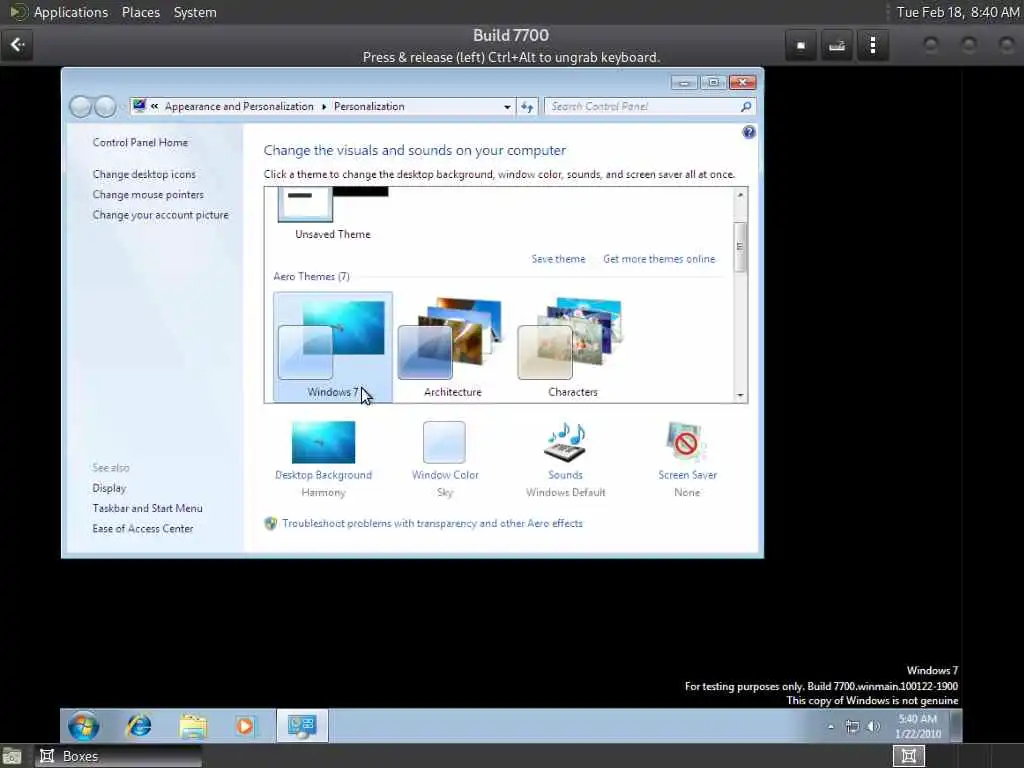This screenshot has height=768, width=1024.
Task: Maximize the Personalization window
Action: [x=713, y=82]
